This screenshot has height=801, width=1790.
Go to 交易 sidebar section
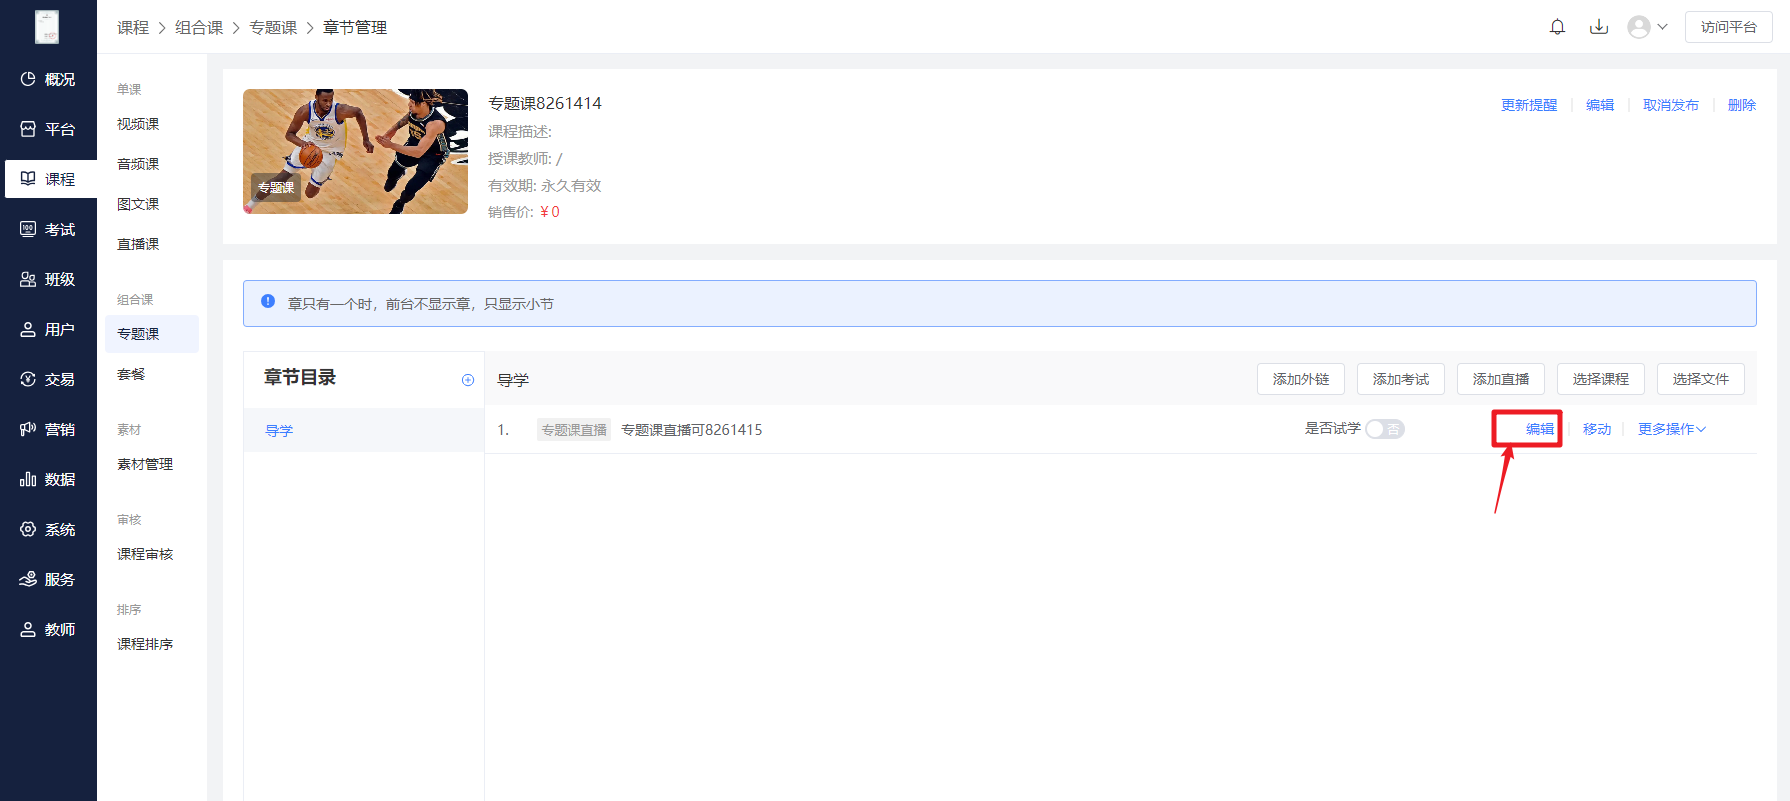48,379
